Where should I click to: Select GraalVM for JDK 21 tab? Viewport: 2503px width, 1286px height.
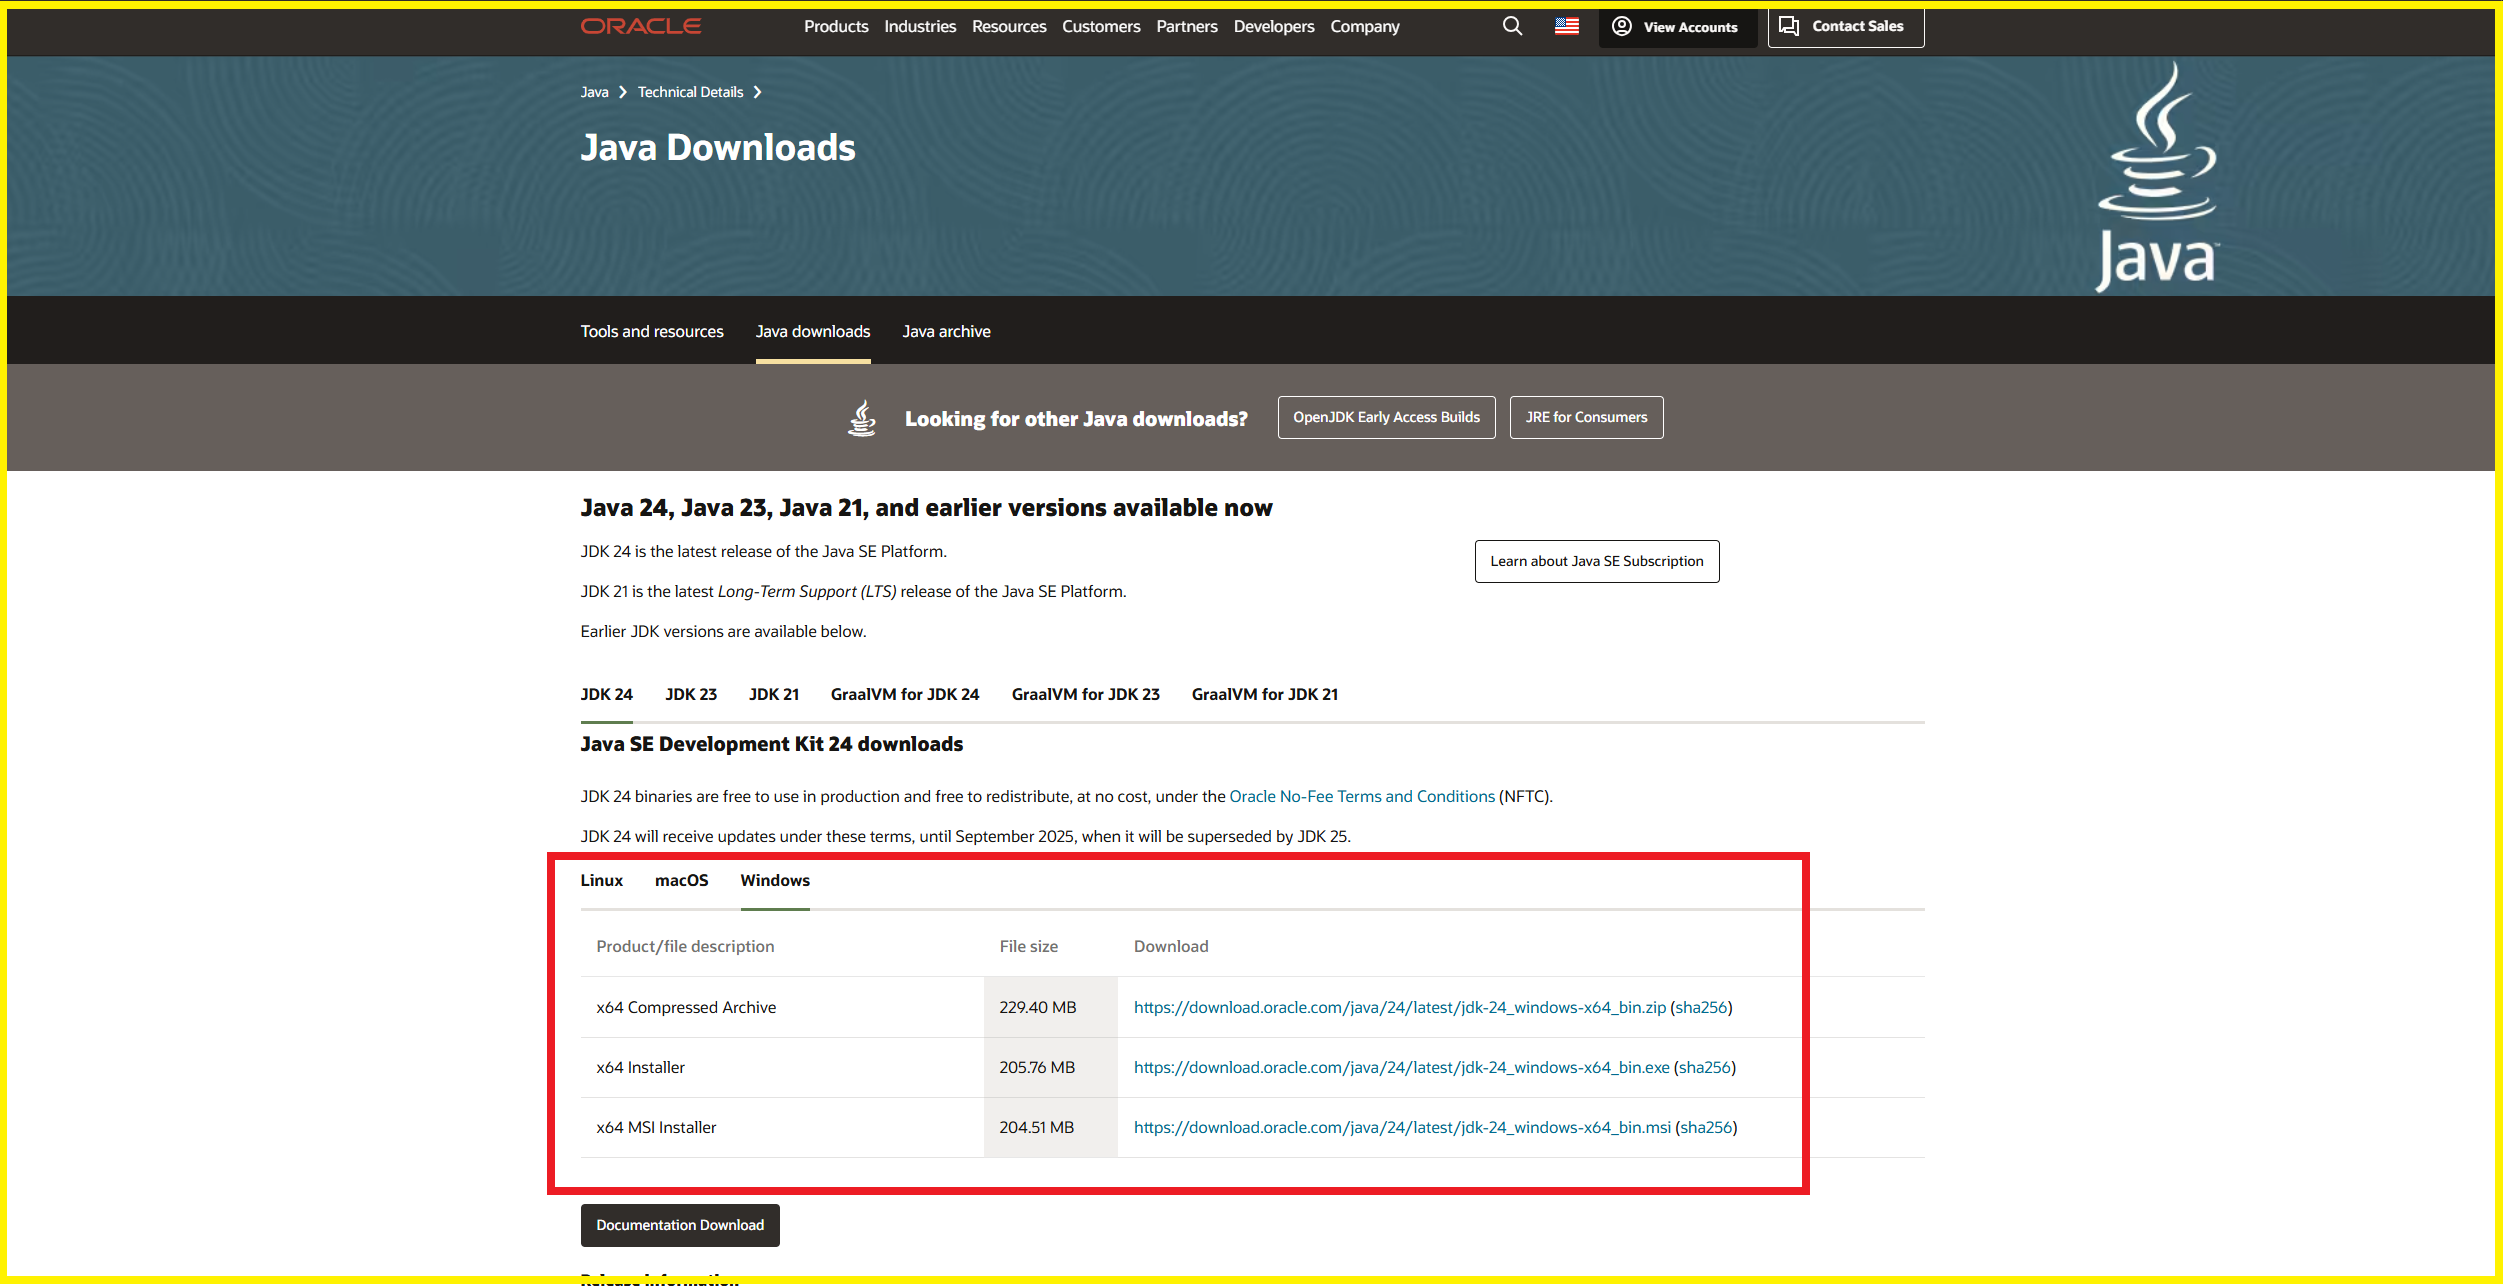(x=1265, y=695)
